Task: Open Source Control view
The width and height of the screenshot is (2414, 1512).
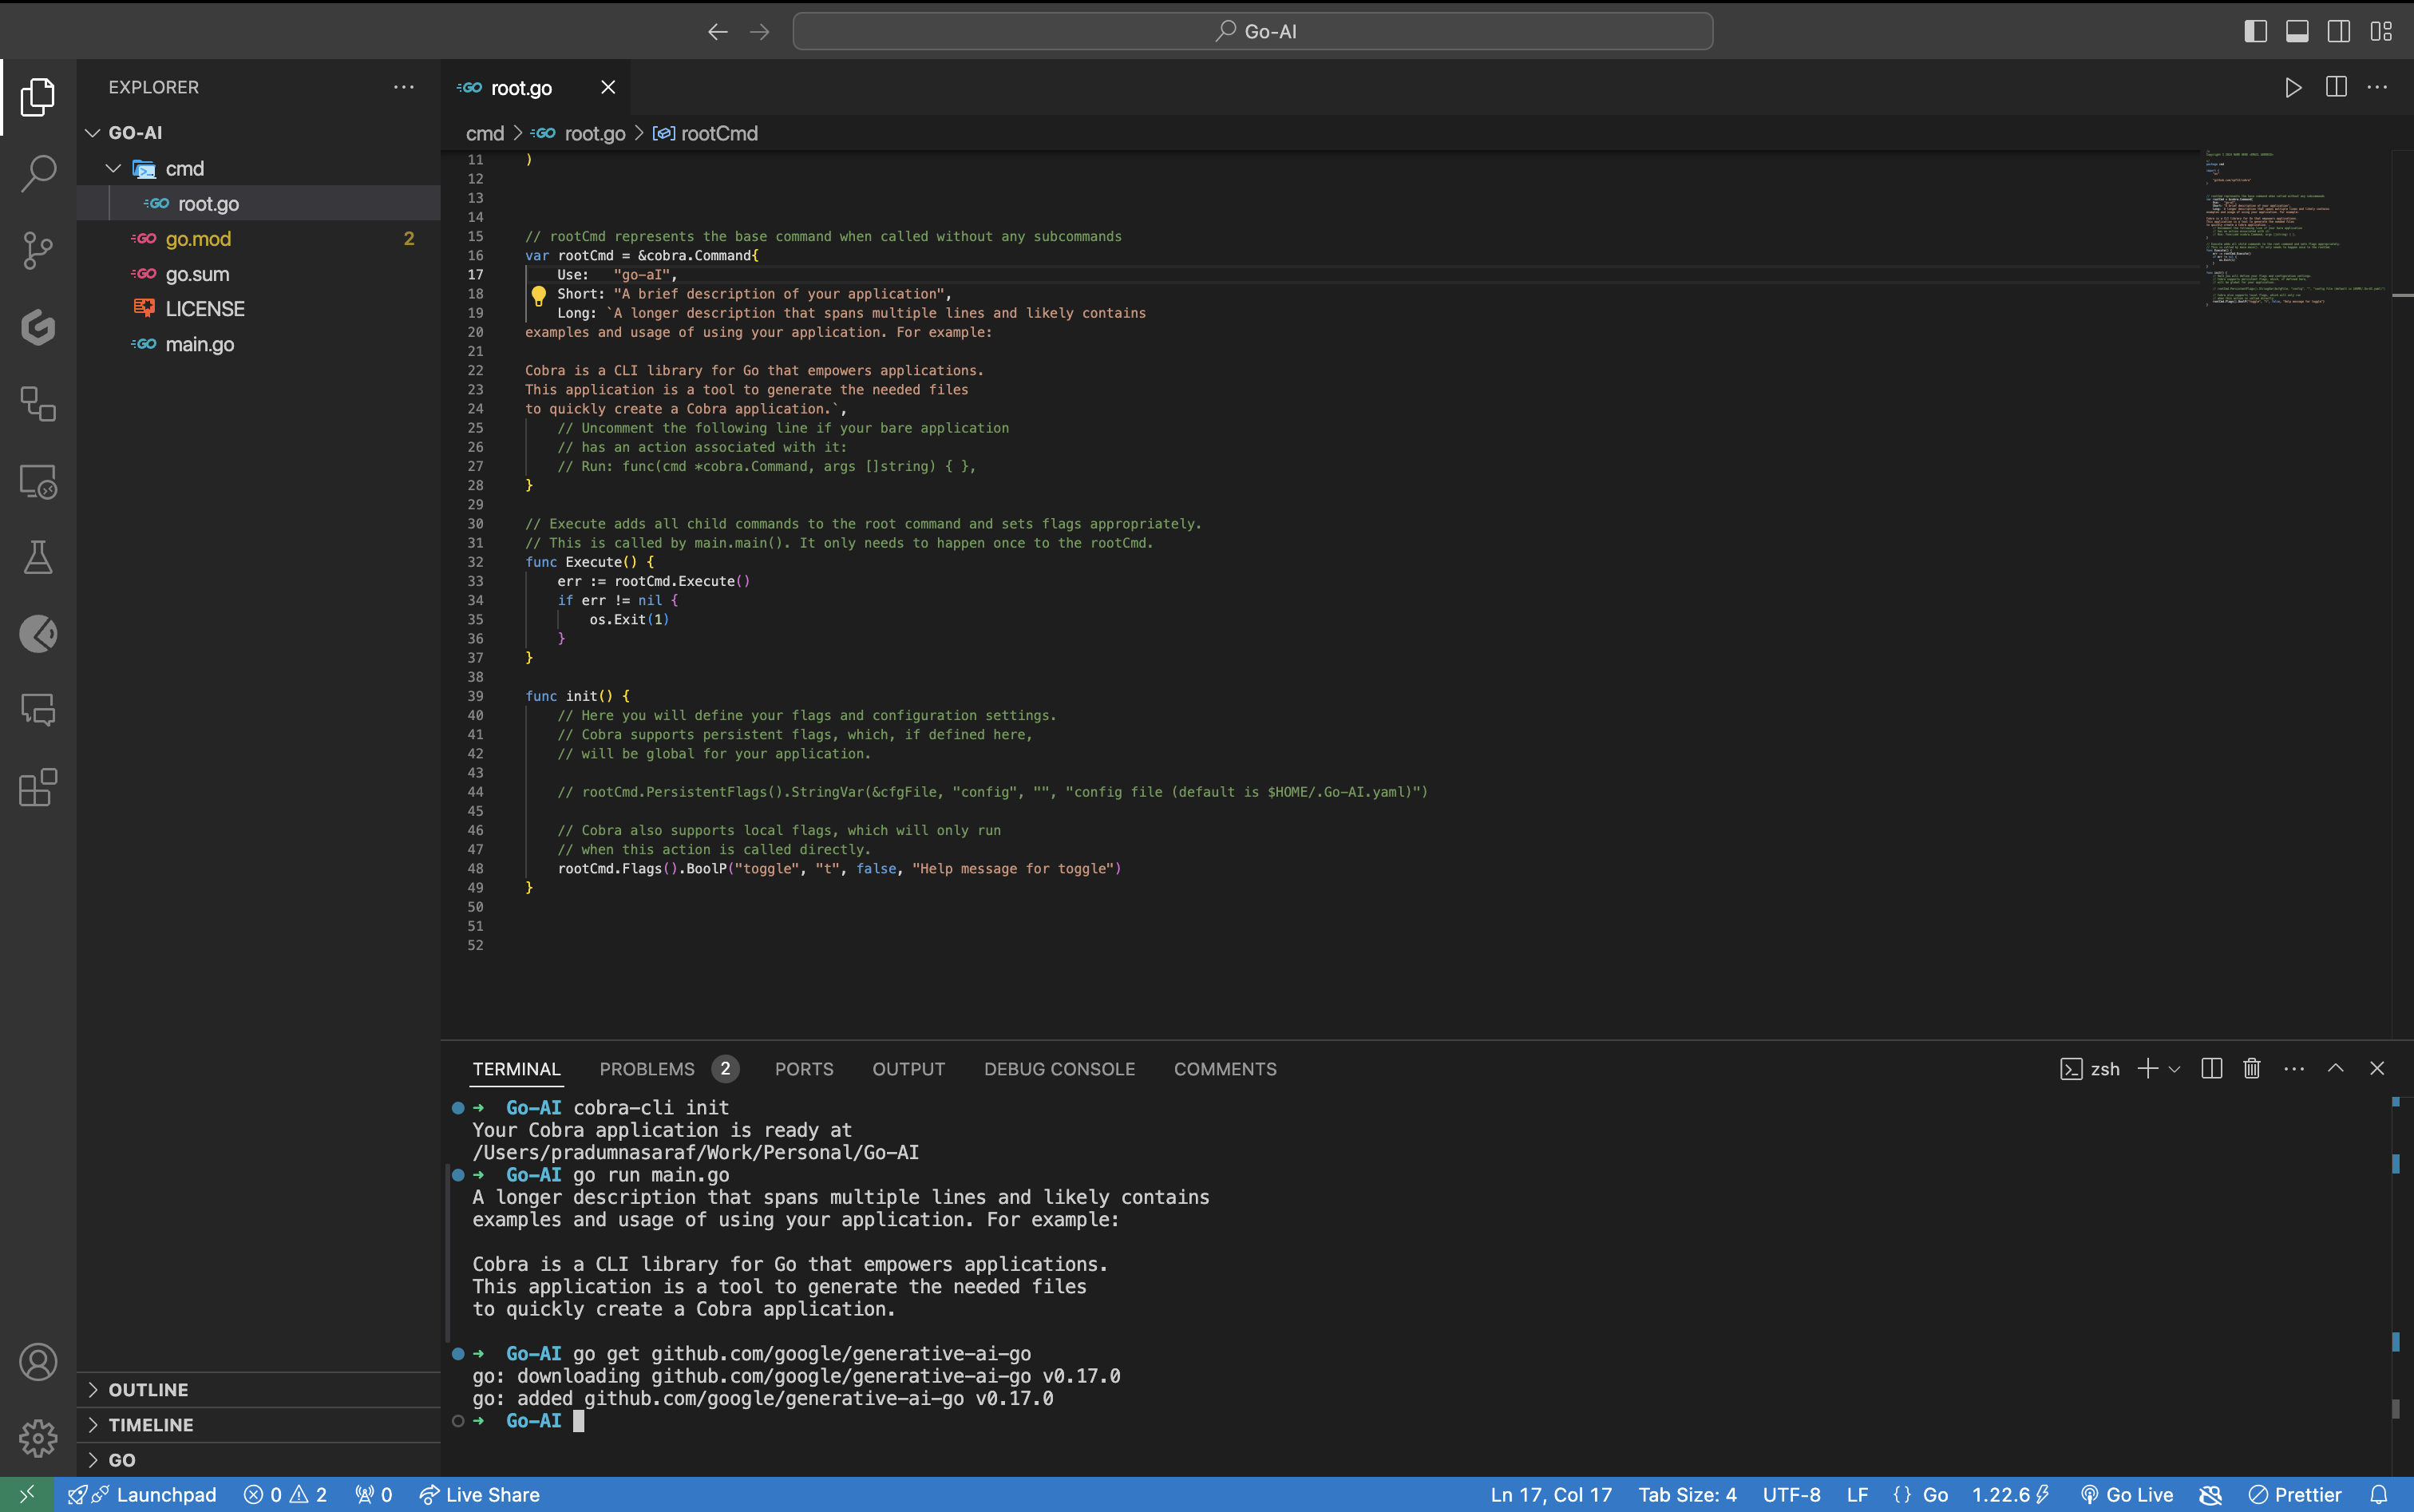Action: 38,250
